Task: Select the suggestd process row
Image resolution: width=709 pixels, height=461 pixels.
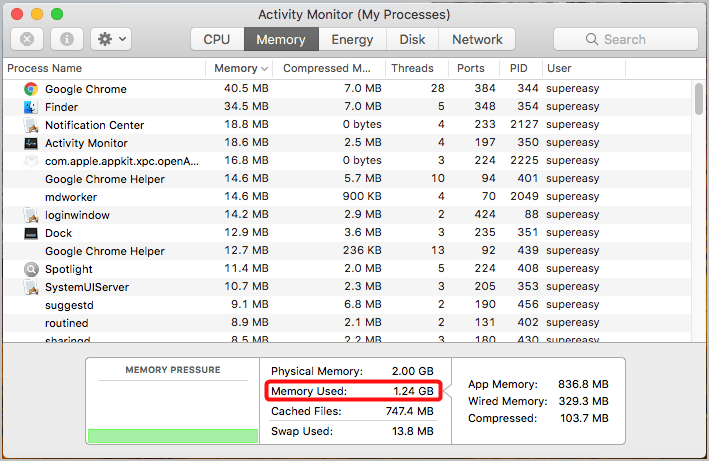Action: tap(347, 305)
